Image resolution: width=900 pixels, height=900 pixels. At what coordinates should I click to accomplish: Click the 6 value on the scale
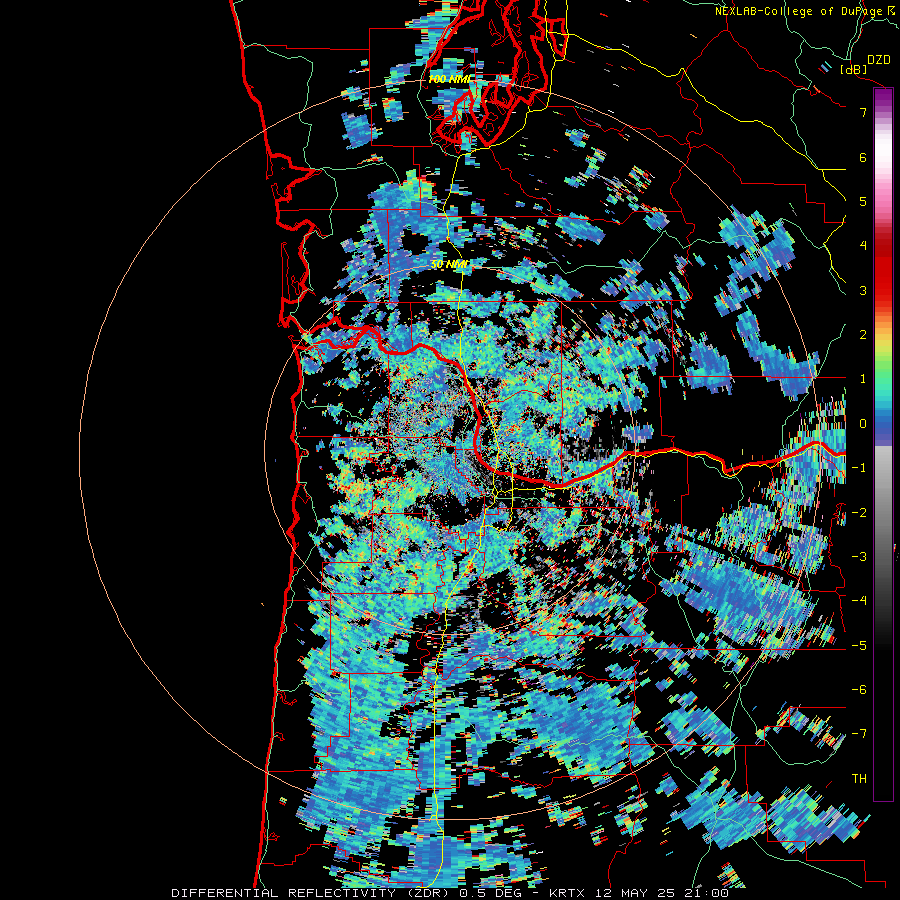(x=863, y=157)
